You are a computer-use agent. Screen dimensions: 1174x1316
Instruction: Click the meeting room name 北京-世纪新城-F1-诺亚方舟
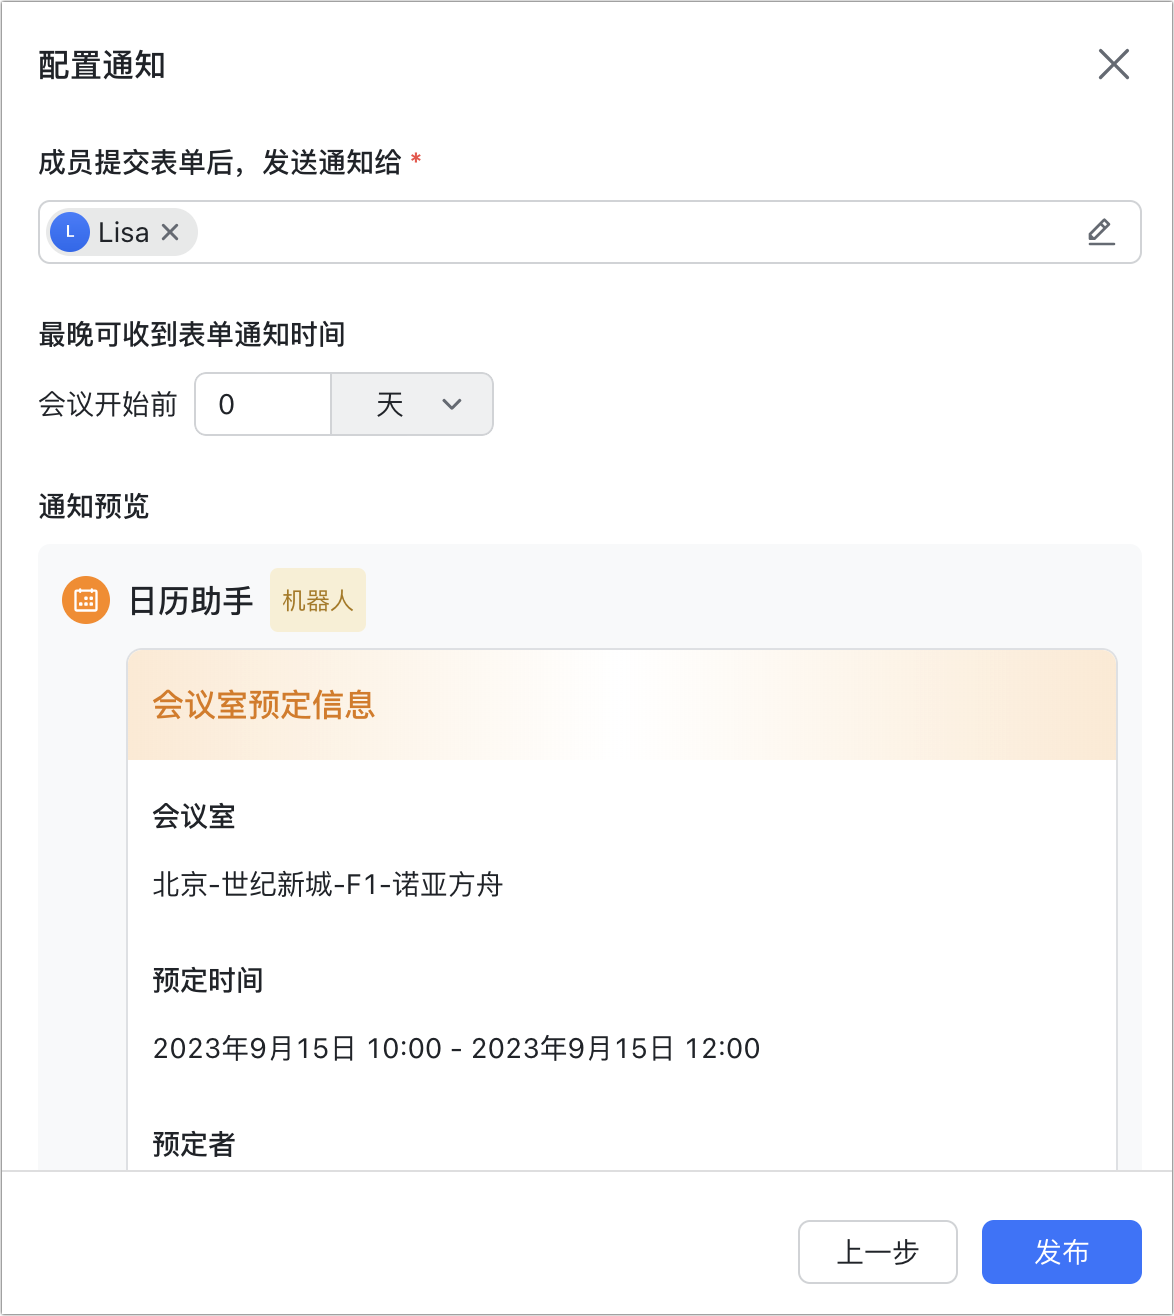click(327, 885)
